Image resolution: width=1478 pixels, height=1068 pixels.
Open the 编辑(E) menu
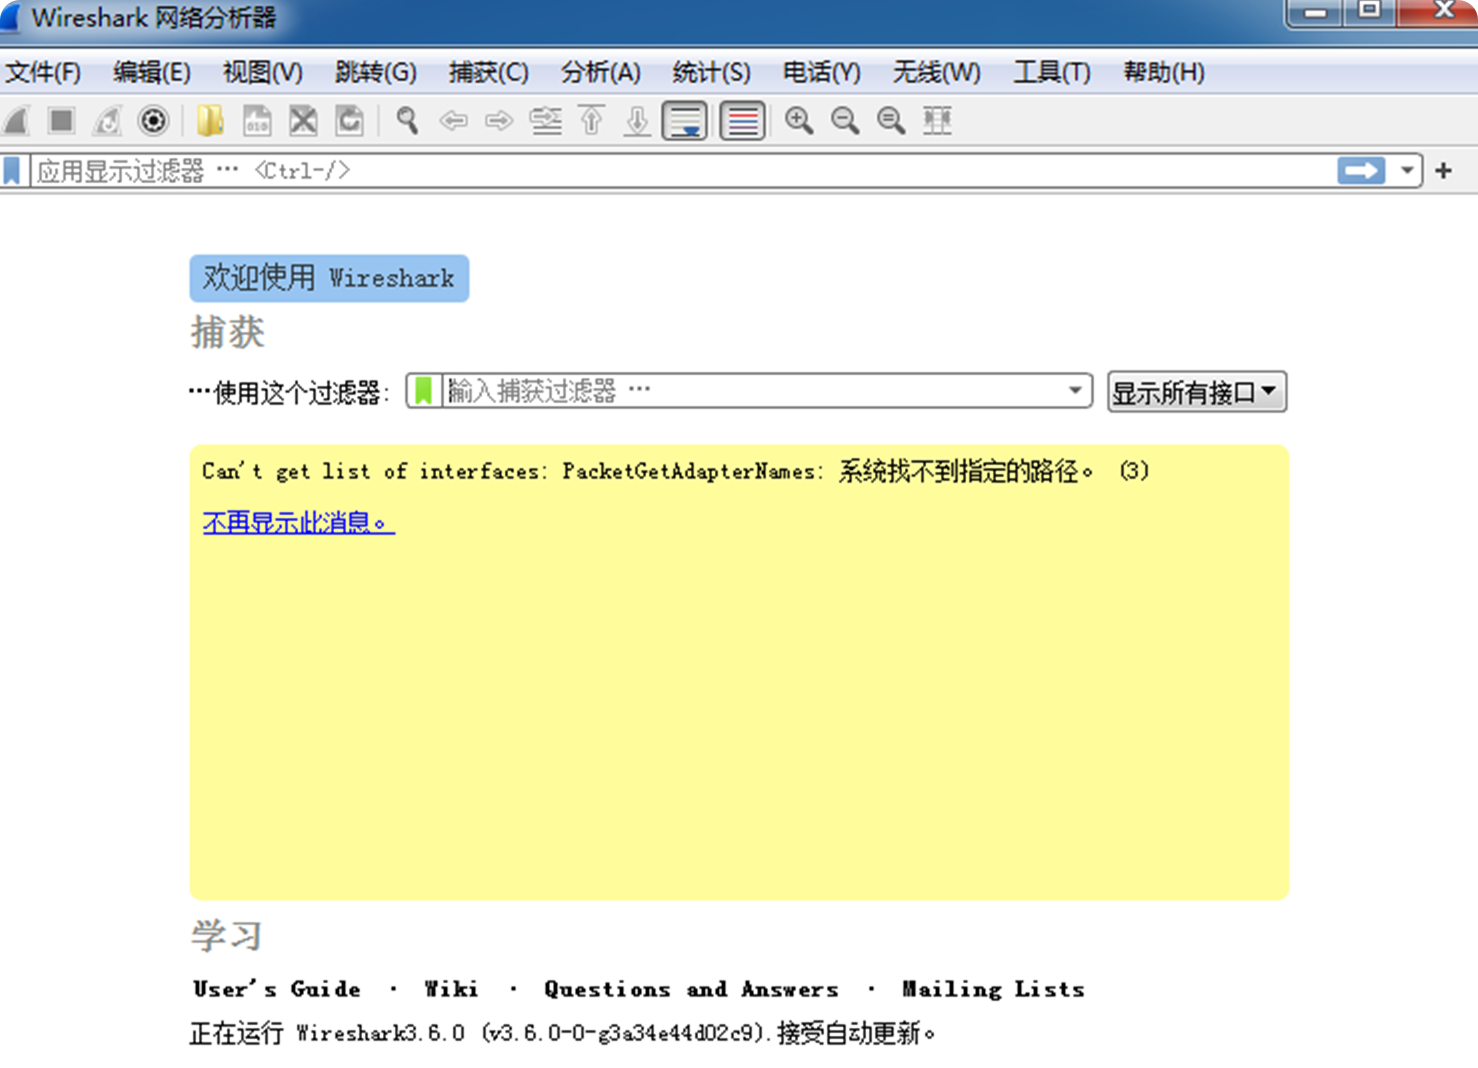[x=151, y=72]
